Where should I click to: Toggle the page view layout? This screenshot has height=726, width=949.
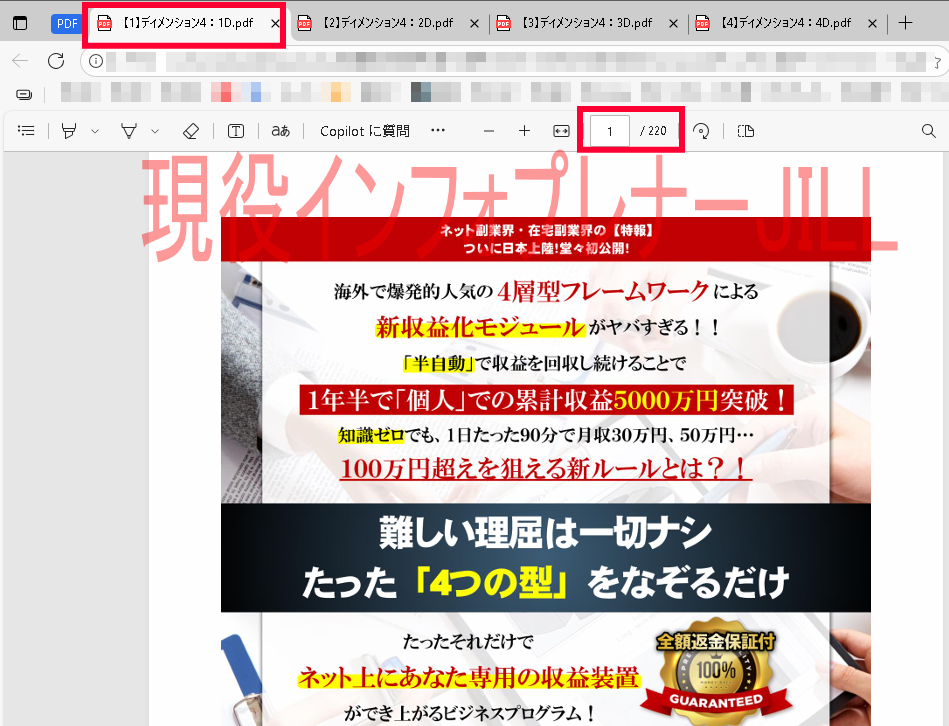[745, 131]
